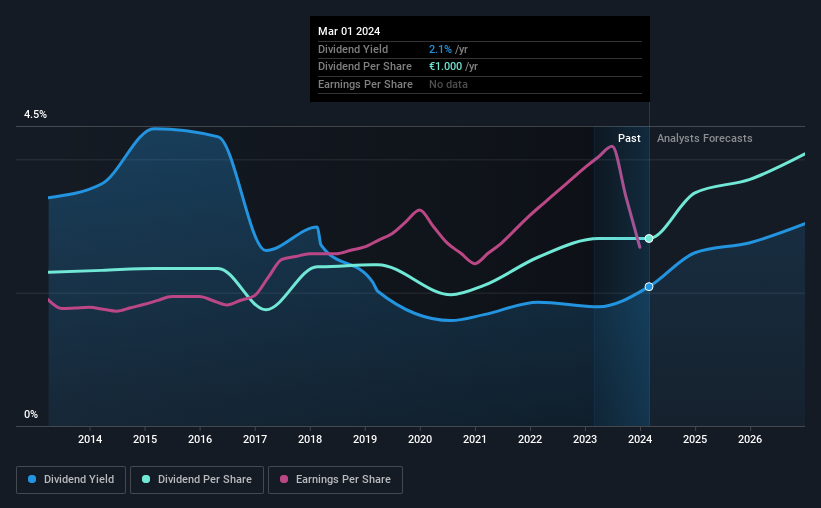This screenshot has height=508, width=821.
Task: Click the 2025 x-axis label
Action: (695, 439)
